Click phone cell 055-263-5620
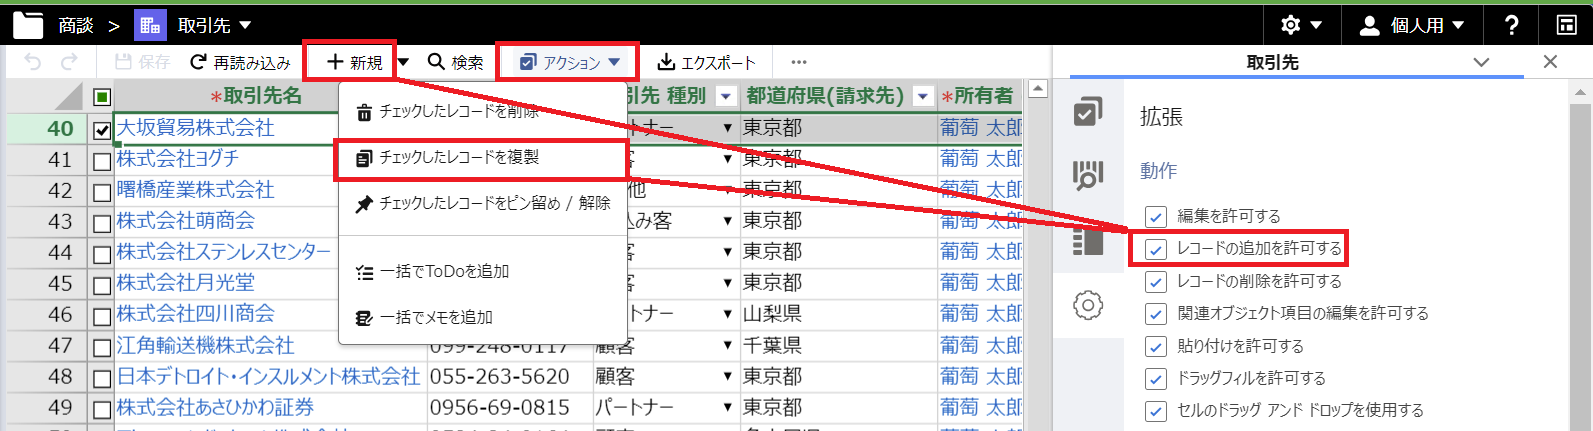The height and width of the screenshot is (431, 1593). coord(500,376)
